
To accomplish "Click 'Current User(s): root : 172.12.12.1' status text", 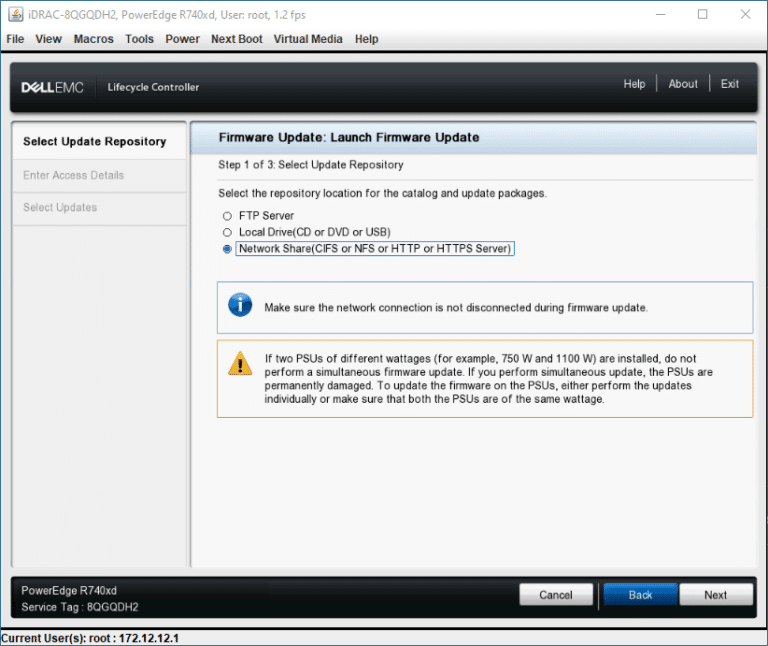I will click(90, 638).
